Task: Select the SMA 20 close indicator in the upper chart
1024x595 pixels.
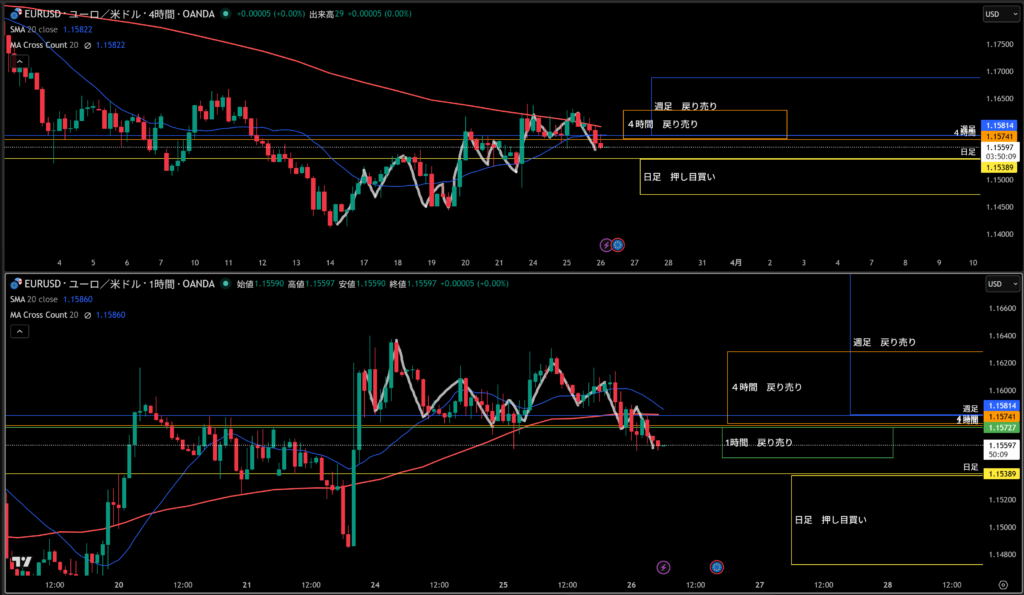Action: [40, 30]
